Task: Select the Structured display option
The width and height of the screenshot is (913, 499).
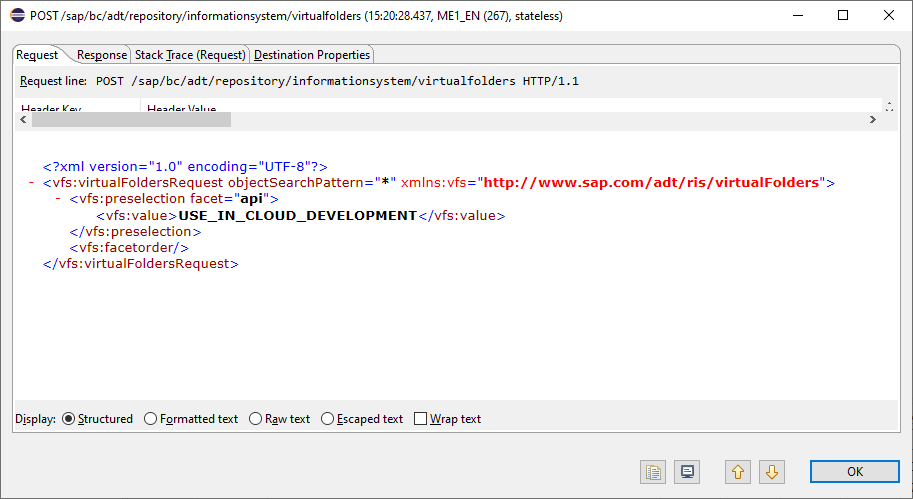Action: (x=97, y=419)
